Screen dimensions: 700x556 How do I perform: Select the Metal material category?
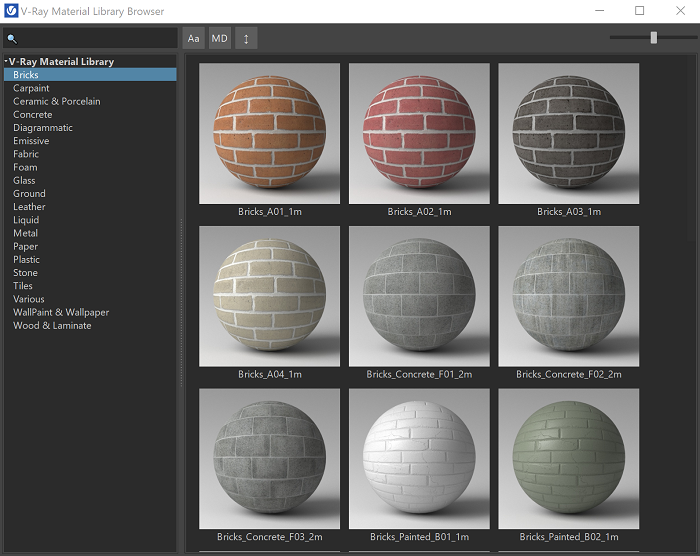coord(25,233)
